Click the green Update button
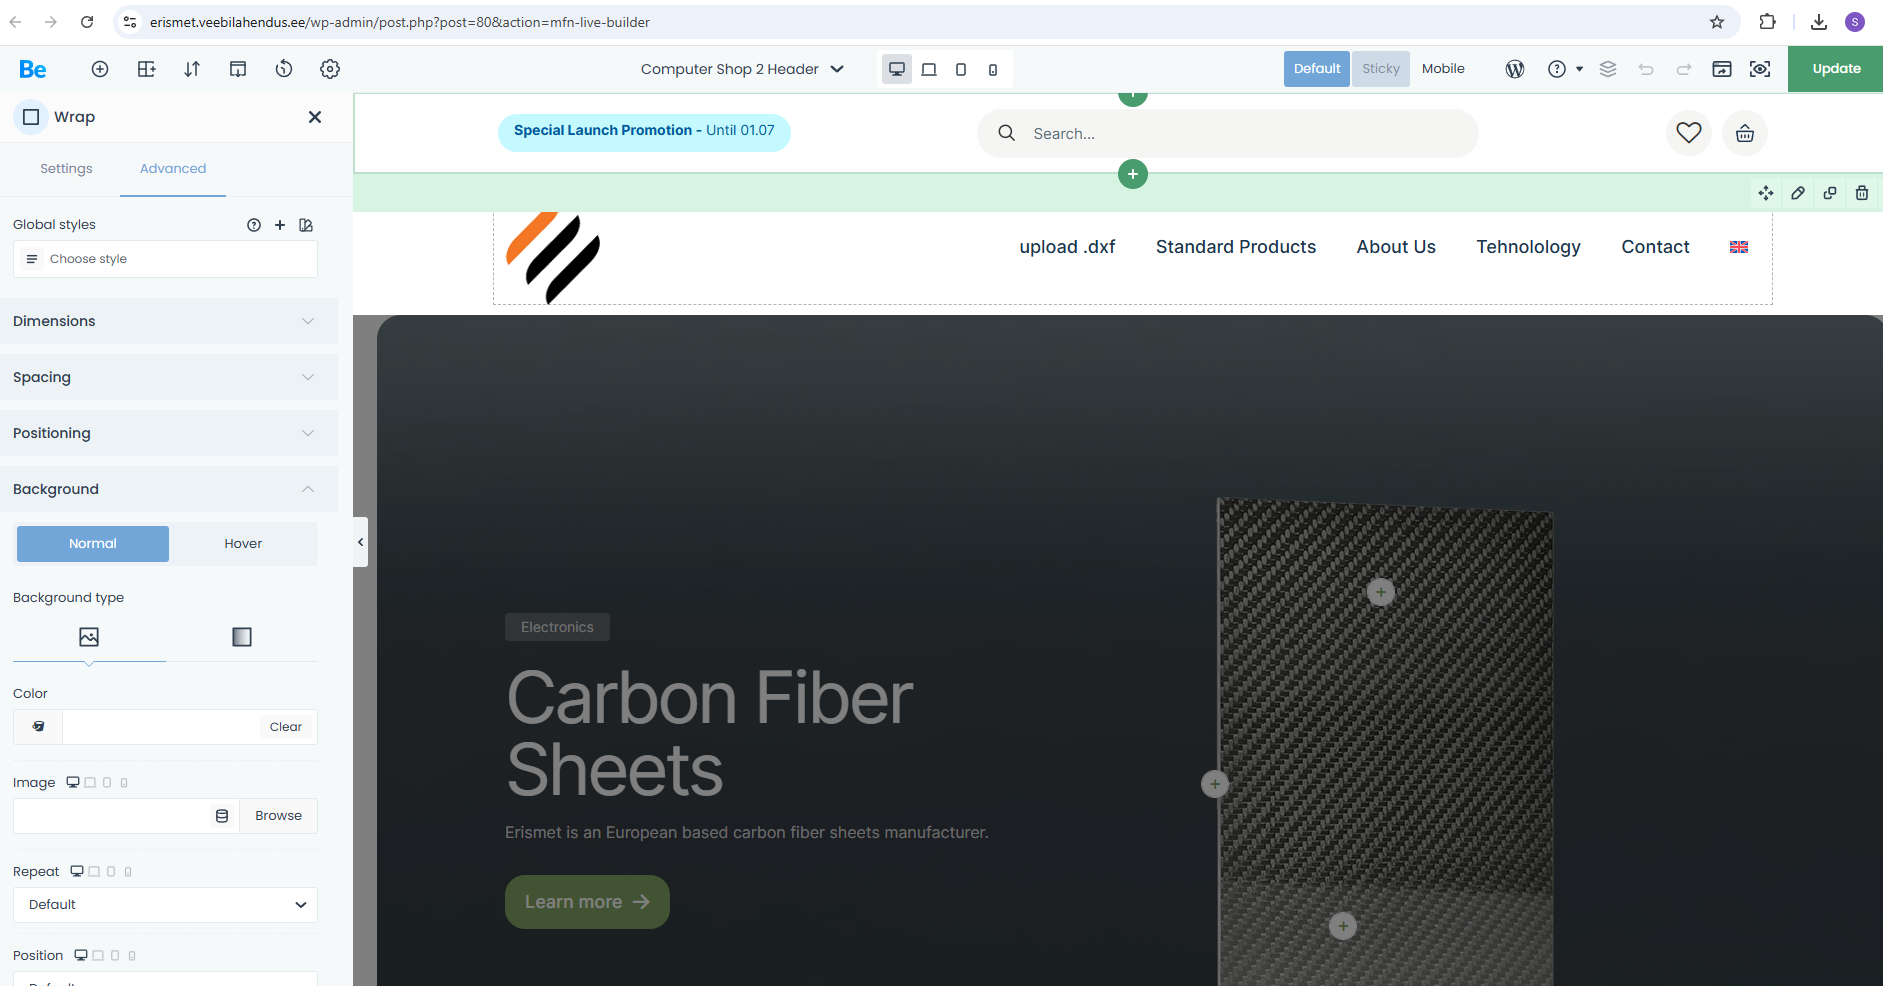The height and width of the screenshot is (986, 1883). point(1836,69)
